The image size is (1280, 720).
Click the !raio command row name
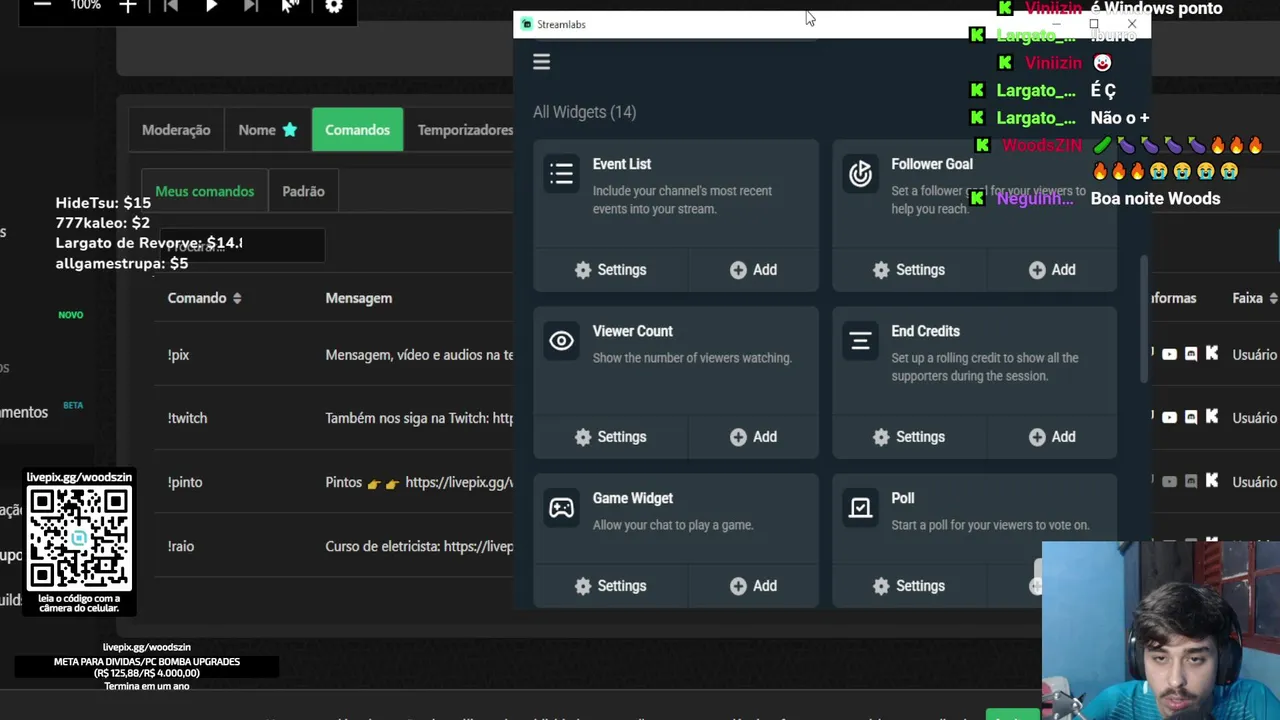[181, 546]
